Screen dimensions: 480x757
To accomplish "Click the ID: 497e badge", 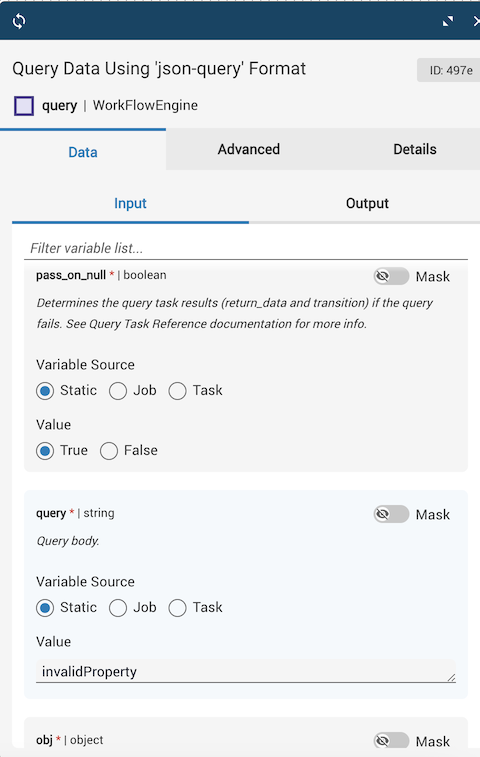I will 450,70.
